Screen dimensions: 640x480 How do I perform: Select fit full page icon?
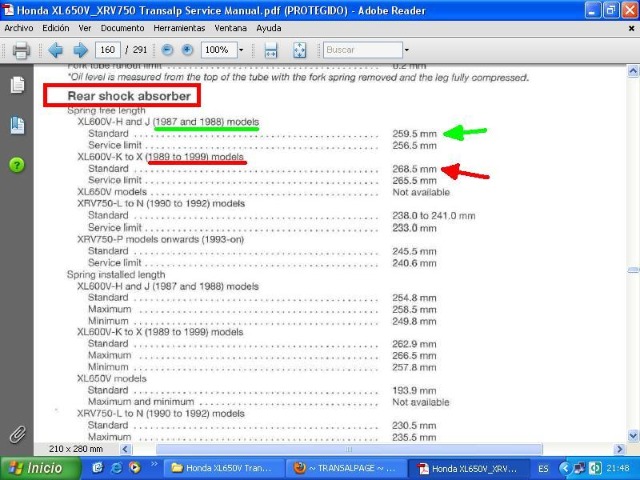point(299,49)
